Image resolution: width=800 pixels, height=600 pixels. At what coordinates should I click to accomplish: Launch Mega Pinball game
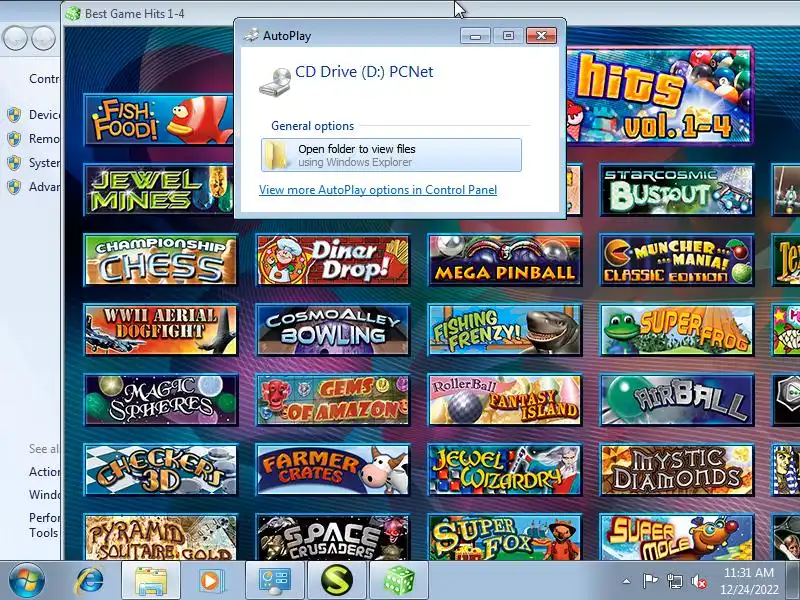[505, 260]
